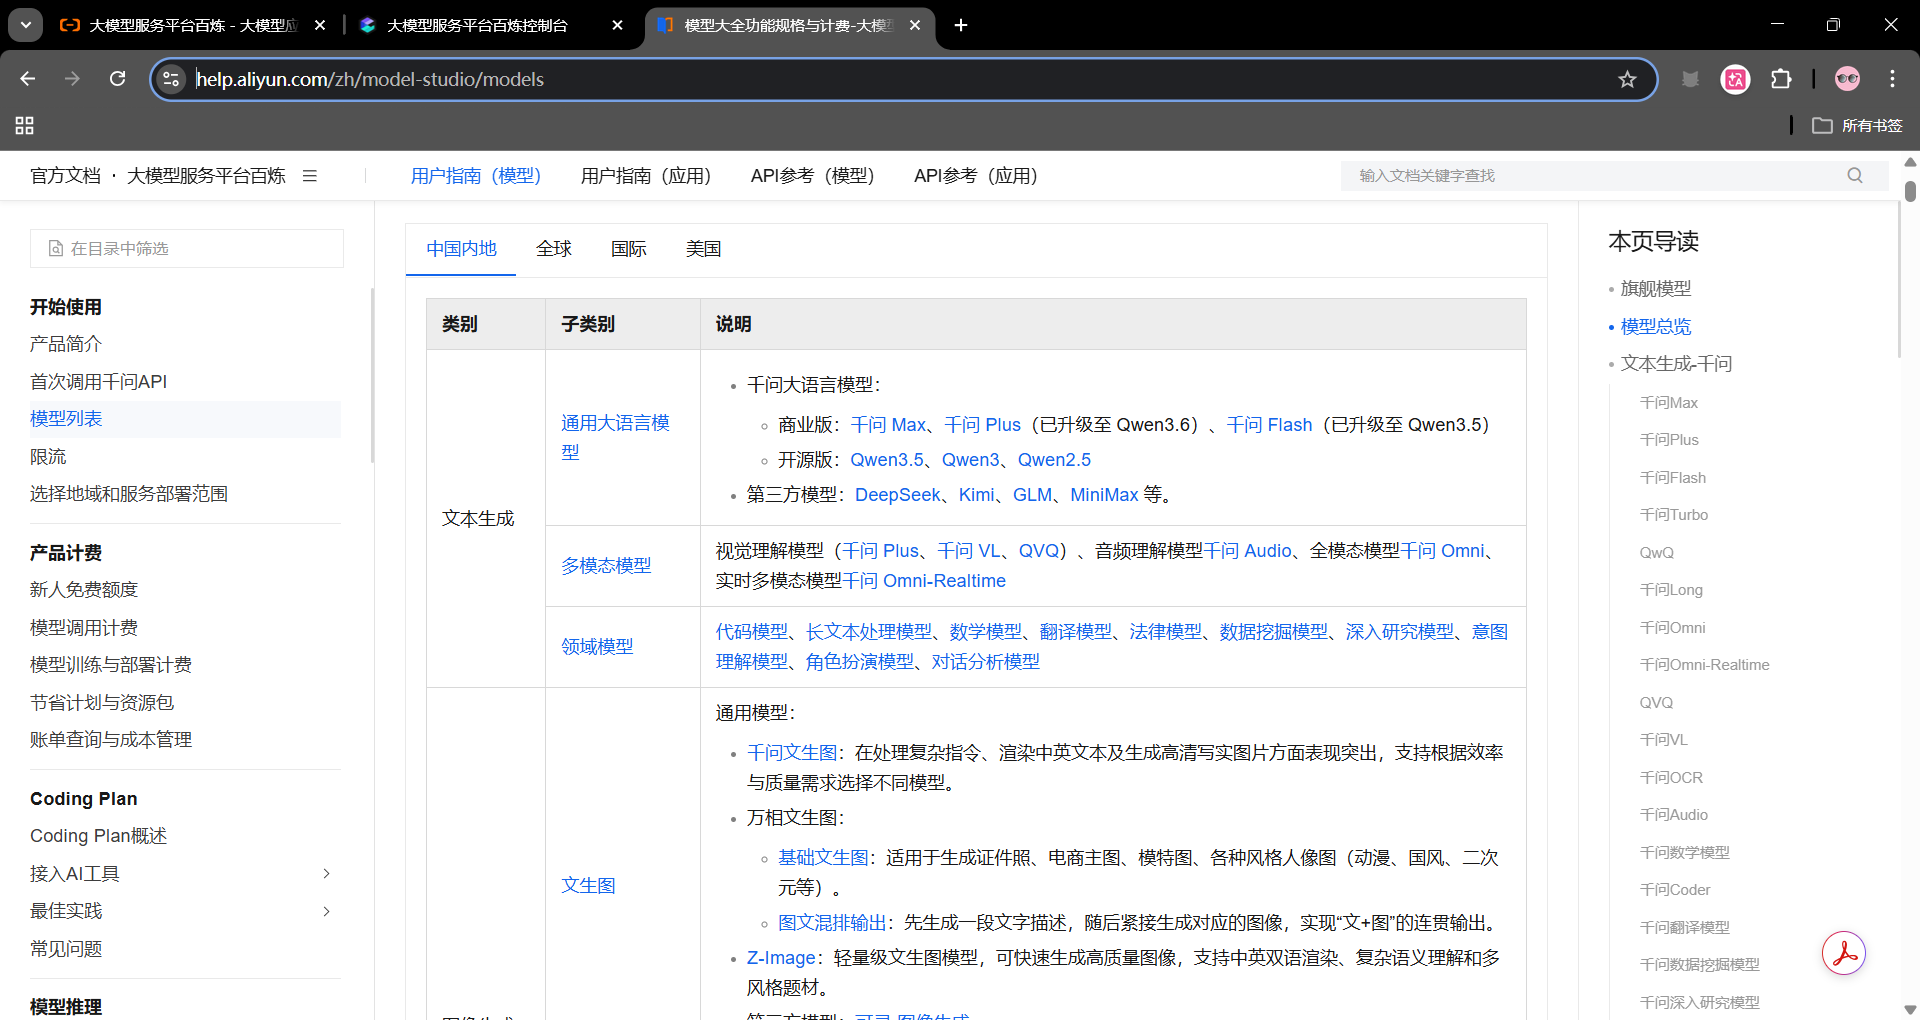The height and width of the screenshot is (1020, 1920).
Task: Jump to 模型总览 in page guide
Action: pos(1656,327)
